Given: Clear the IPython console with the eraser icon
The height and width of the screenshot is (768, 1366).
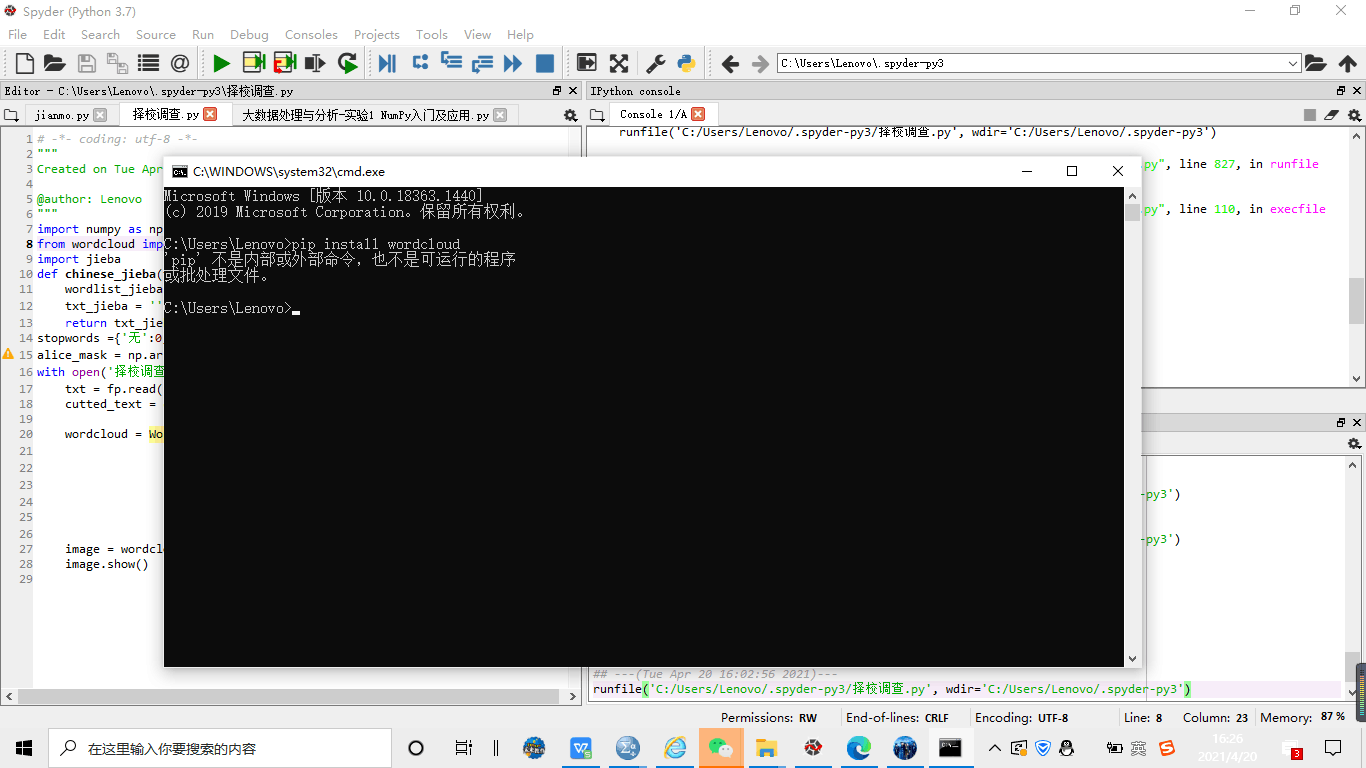Looking at the screenshot, I should pos(1331,115).
